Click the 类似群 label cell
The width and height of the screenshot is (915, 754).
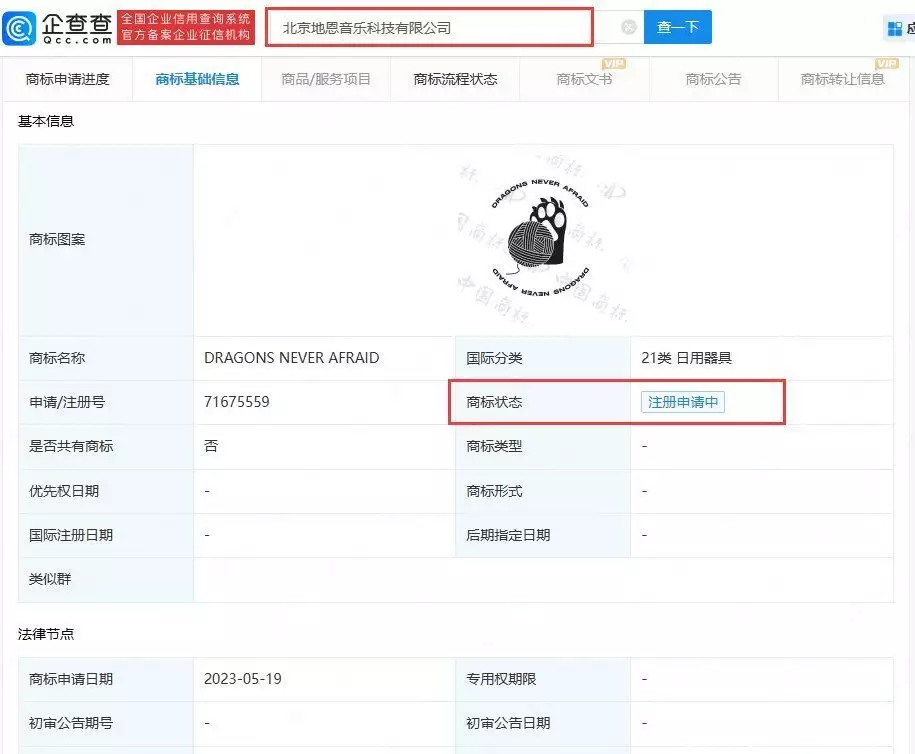(x=106, y=580)
